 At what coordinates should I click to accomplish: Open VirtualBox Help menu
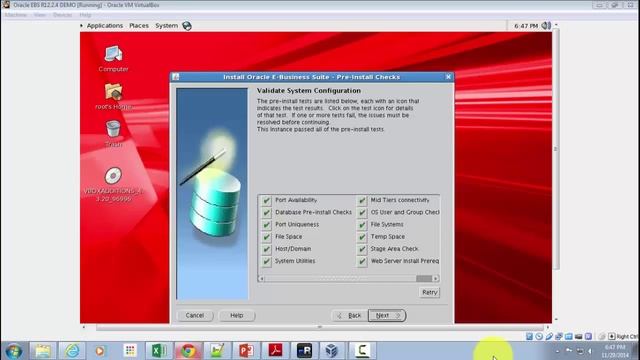tap(85, 15)
